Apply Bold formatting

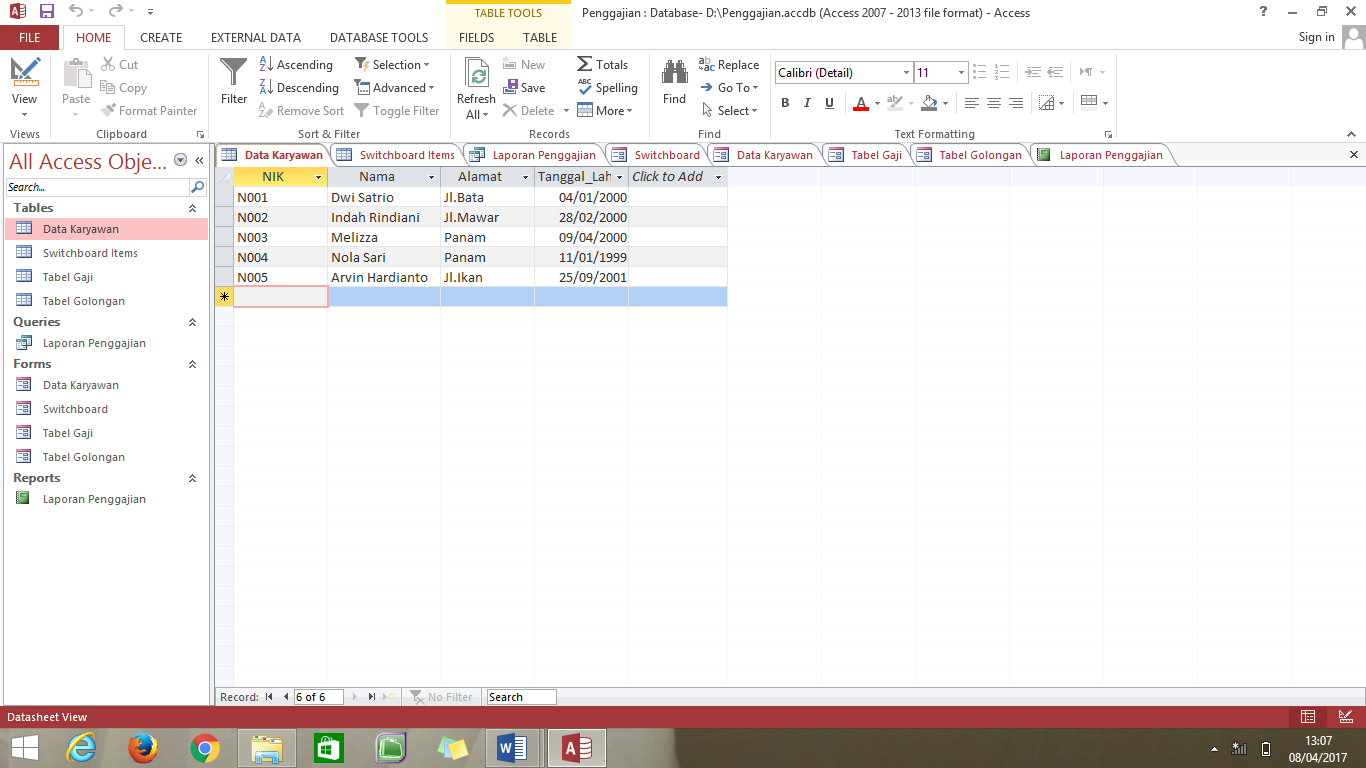pyautogui.click(x=785, y=103)
